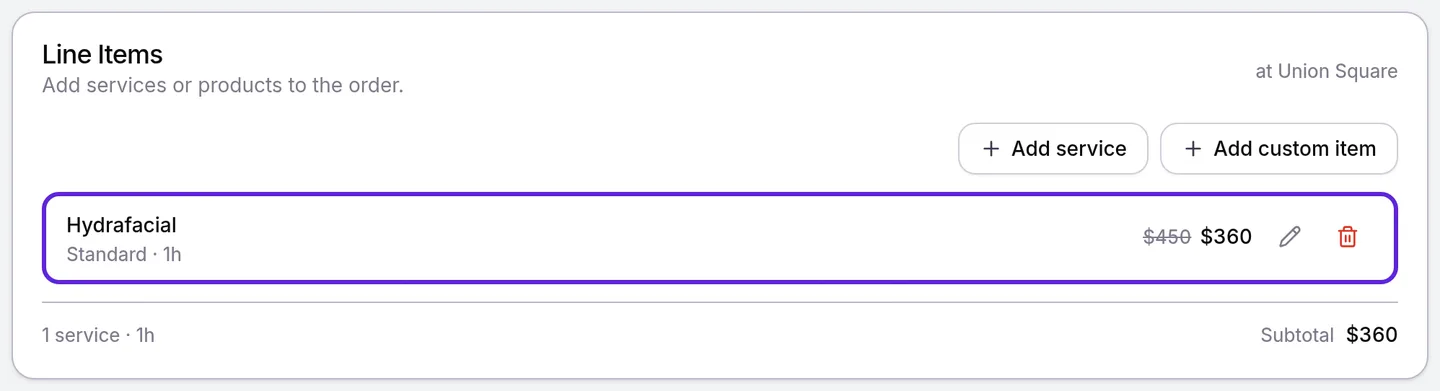Click the struck-through $450 original price
This screenshot has width=1440, height=391.
[x=1167, y=237]
